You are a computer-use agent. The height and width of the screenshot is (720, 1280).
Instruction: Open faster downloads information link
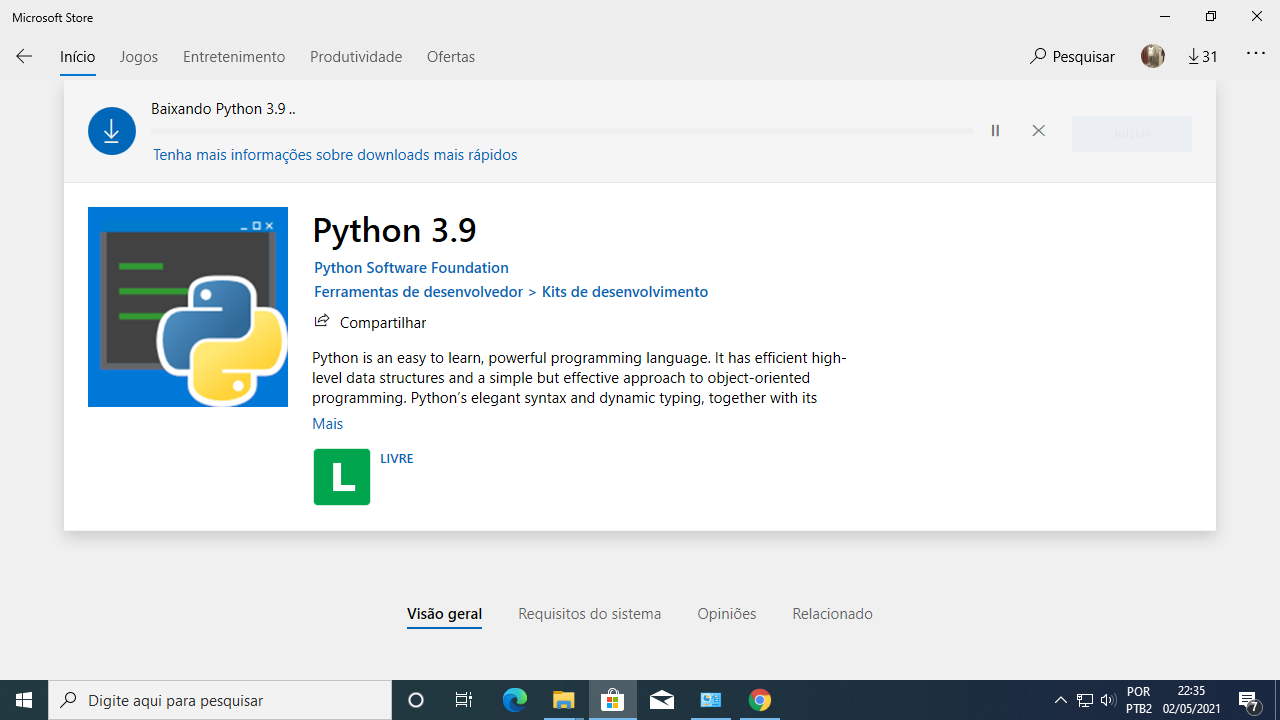click(335, 155)
